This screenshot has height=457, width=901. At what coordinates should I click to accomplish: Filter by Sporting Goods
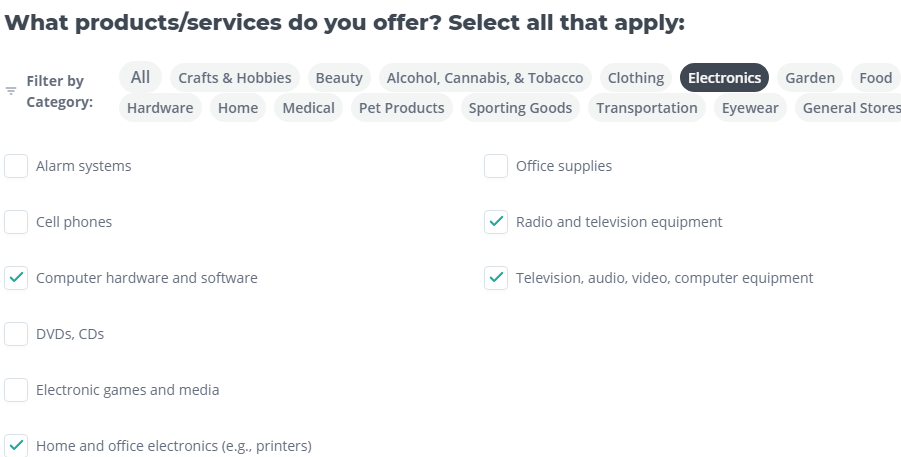(x=520, y=108)
